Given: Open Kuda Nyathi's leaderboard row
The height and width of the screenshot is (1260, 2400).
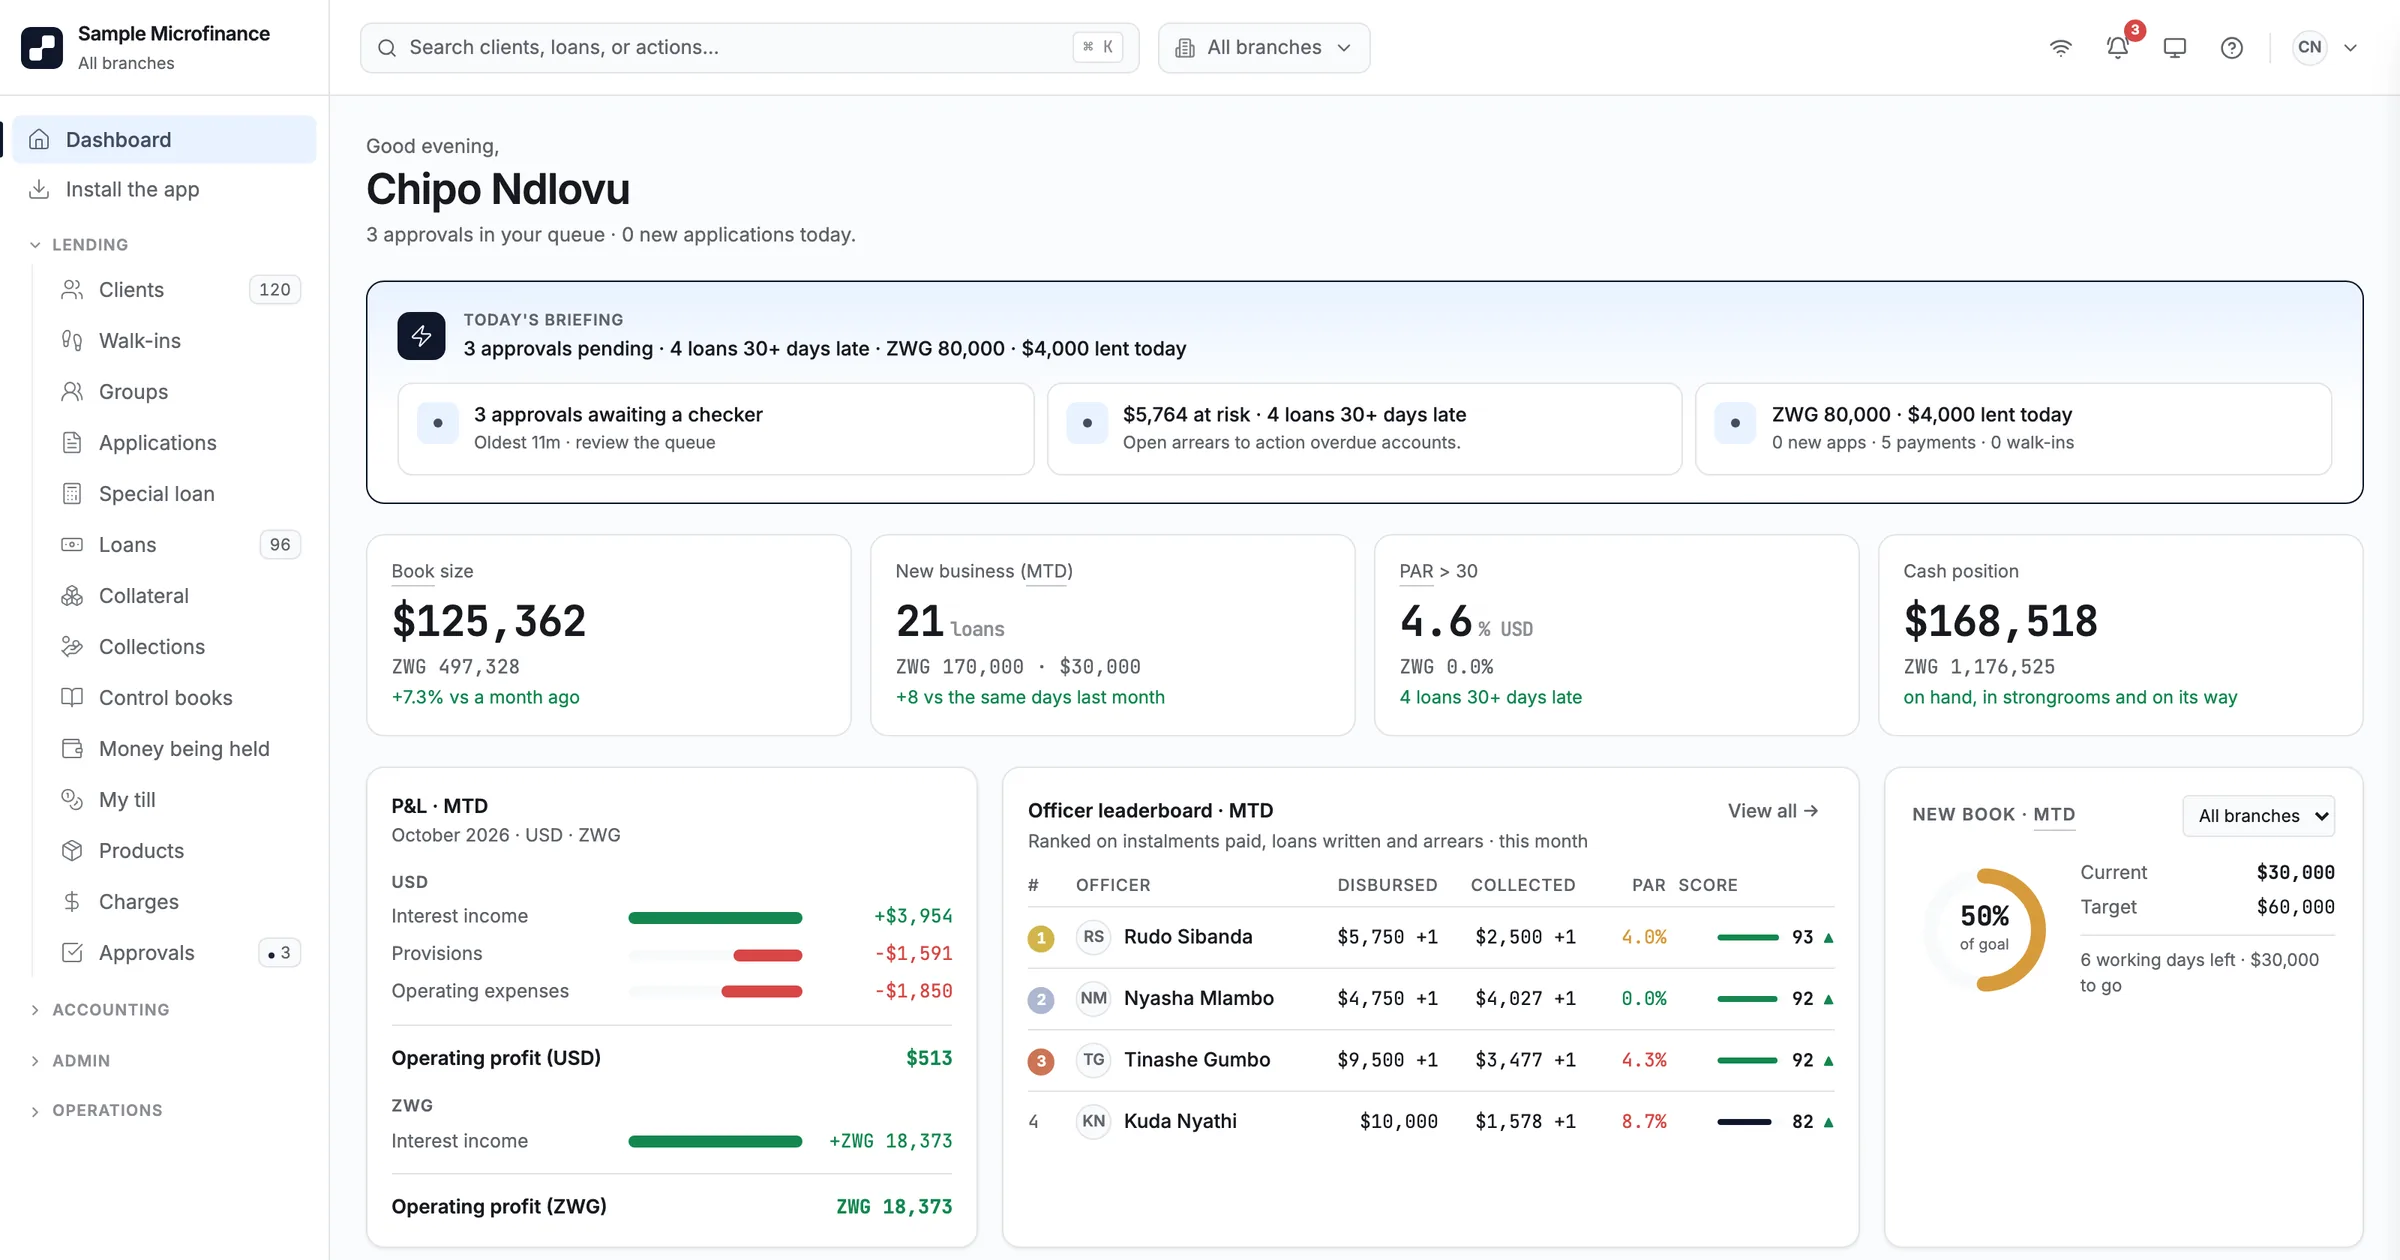Looking at the screenshot, I should point(1430,1121).
